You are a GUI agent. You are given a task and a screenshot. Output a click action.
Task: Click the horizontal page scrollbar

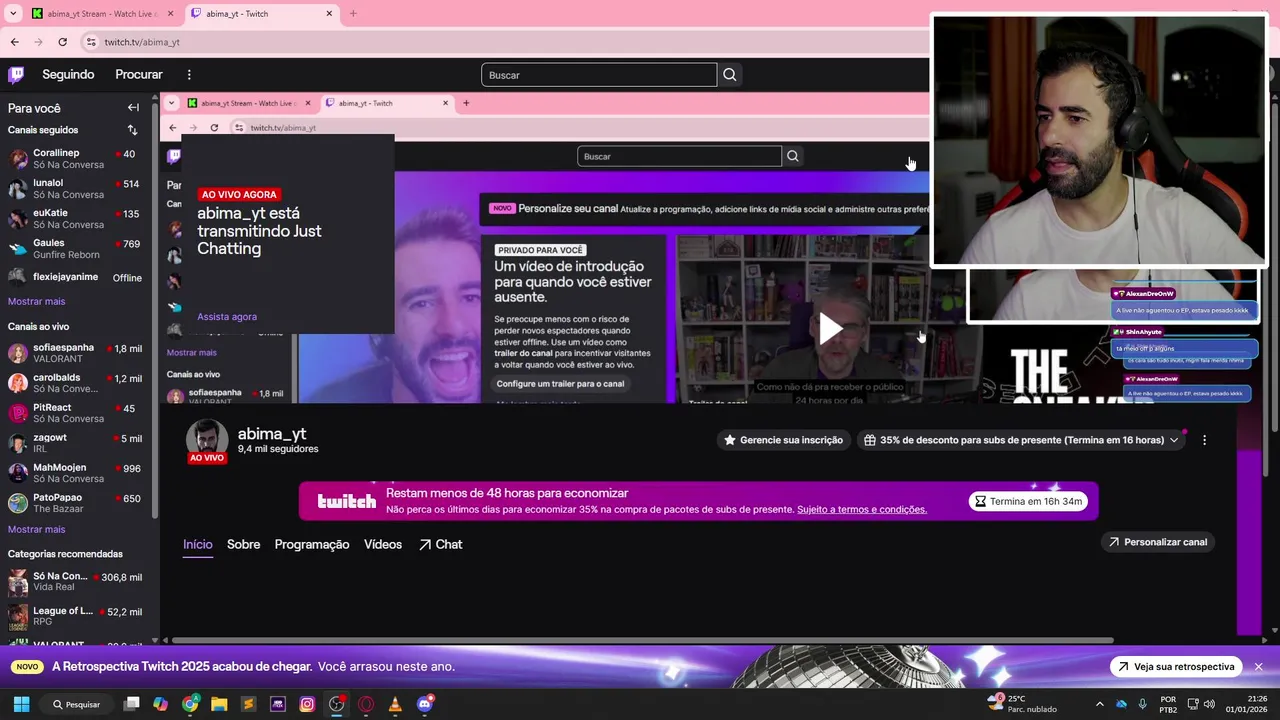(643, 640)
